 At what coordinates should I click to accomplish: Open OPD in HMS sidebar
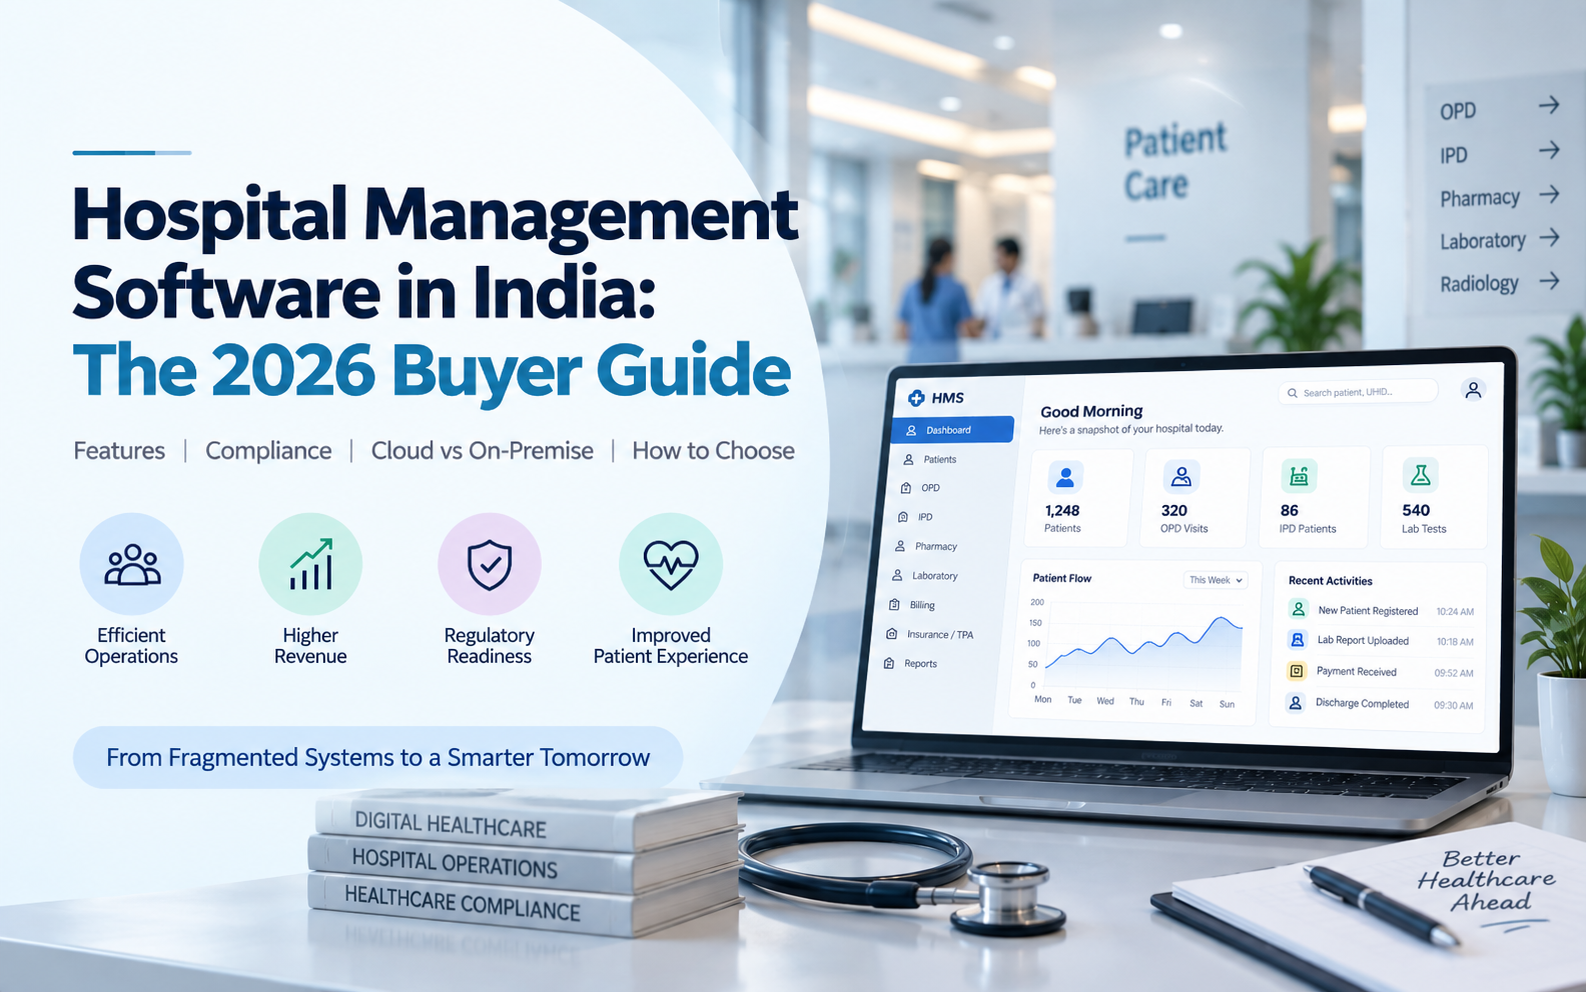coord(920,488)
